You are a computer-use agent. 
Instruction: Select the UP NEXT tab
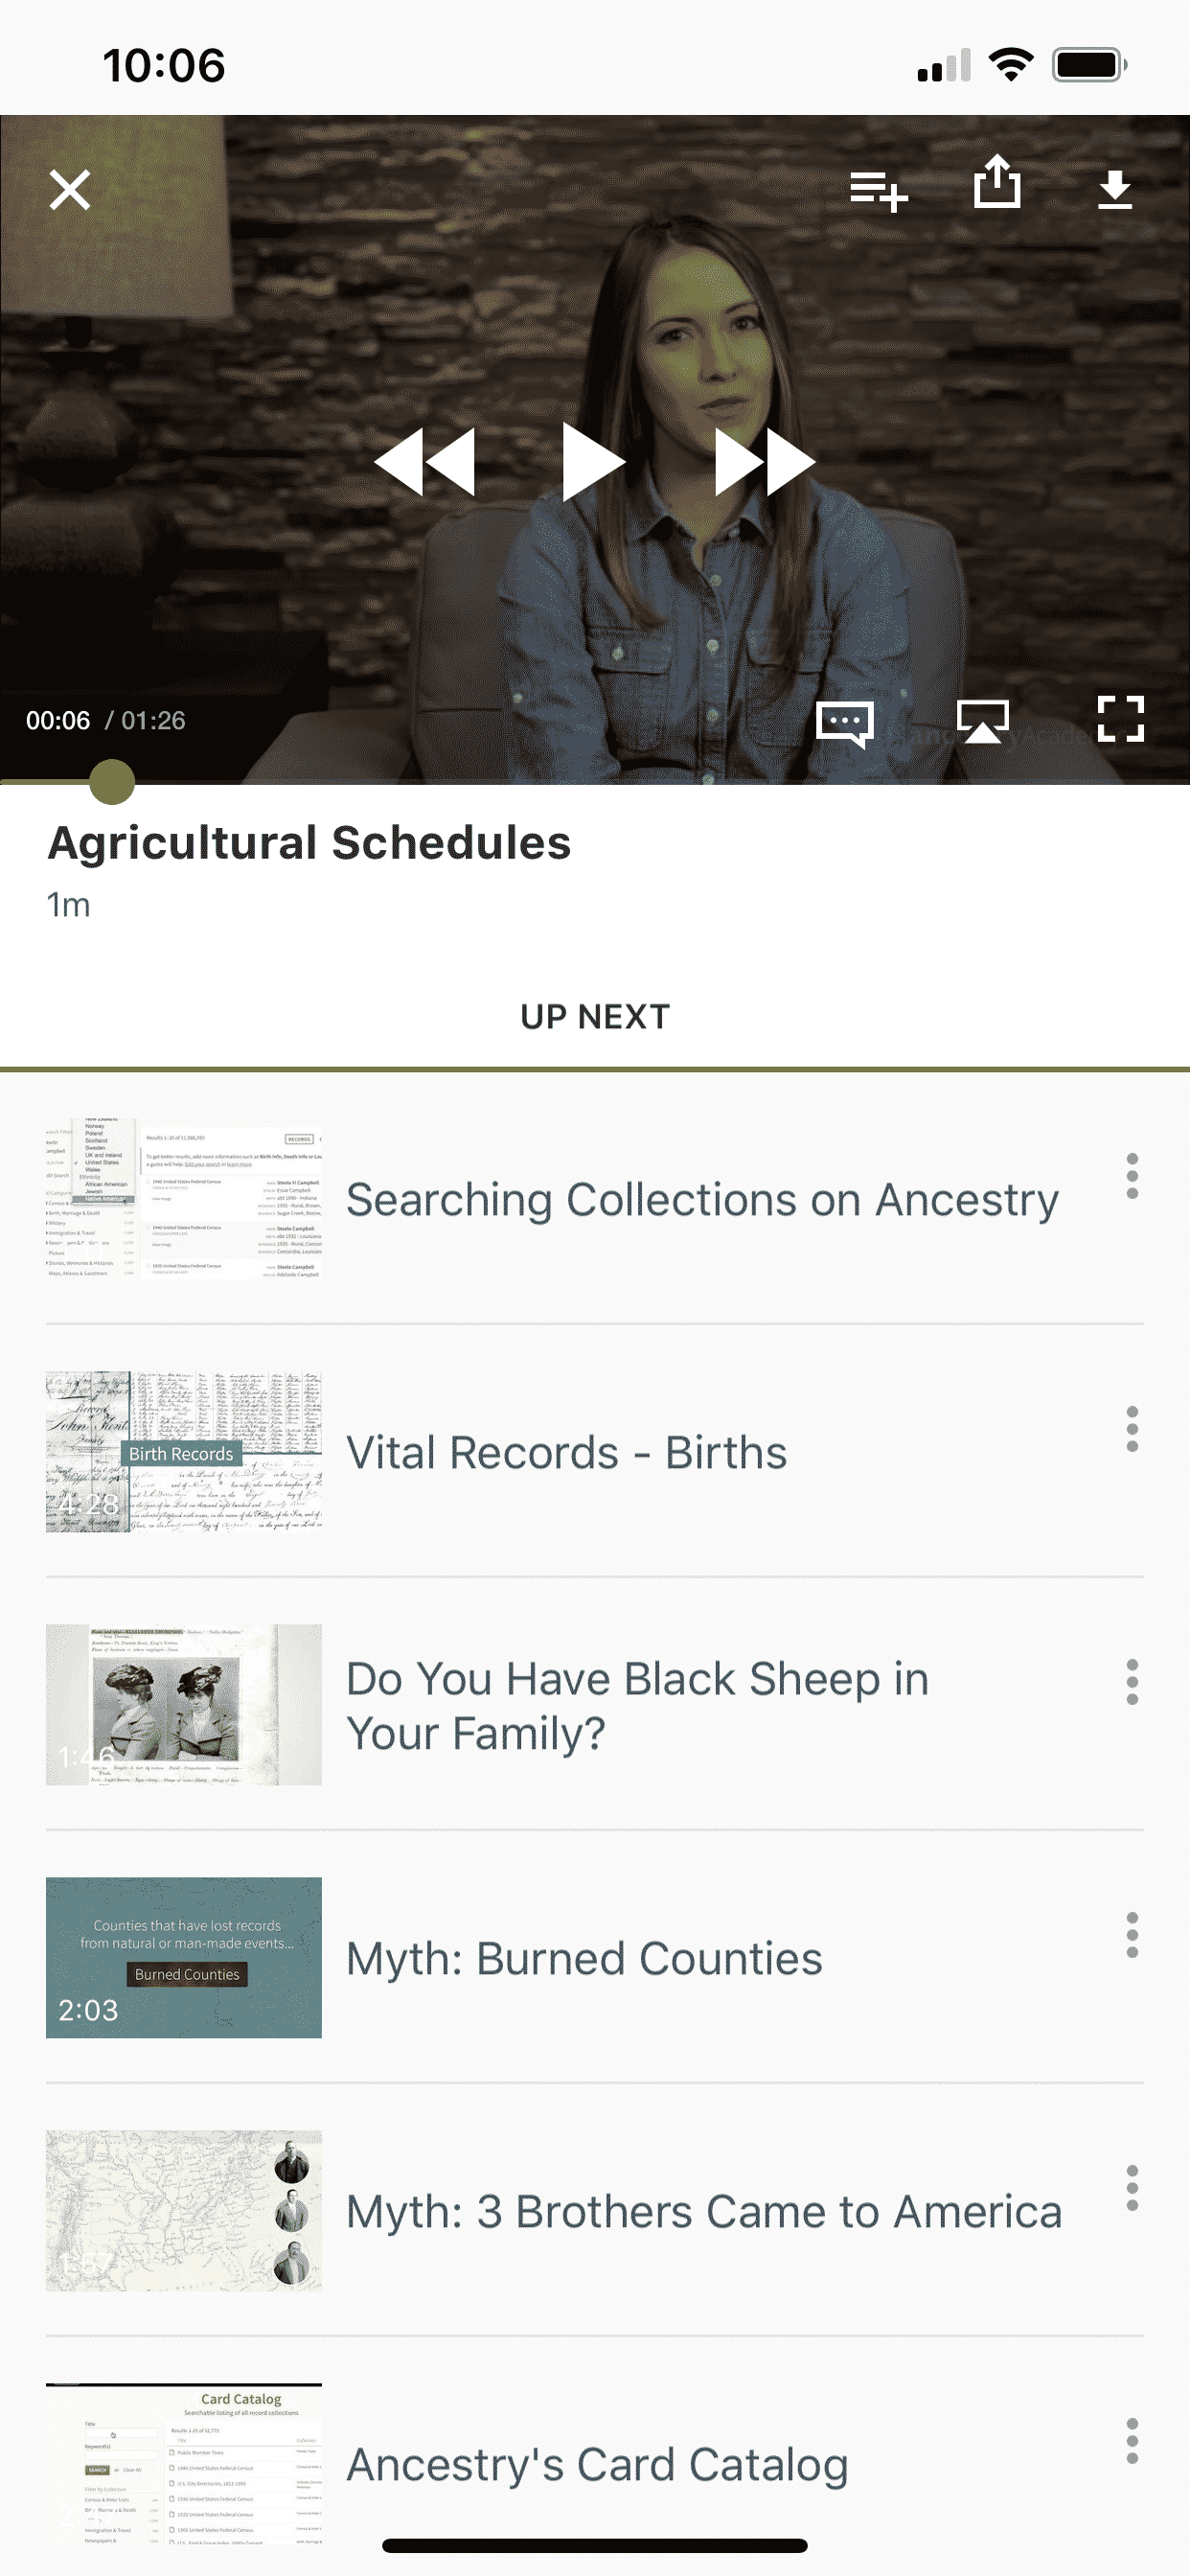(595, 1017)
